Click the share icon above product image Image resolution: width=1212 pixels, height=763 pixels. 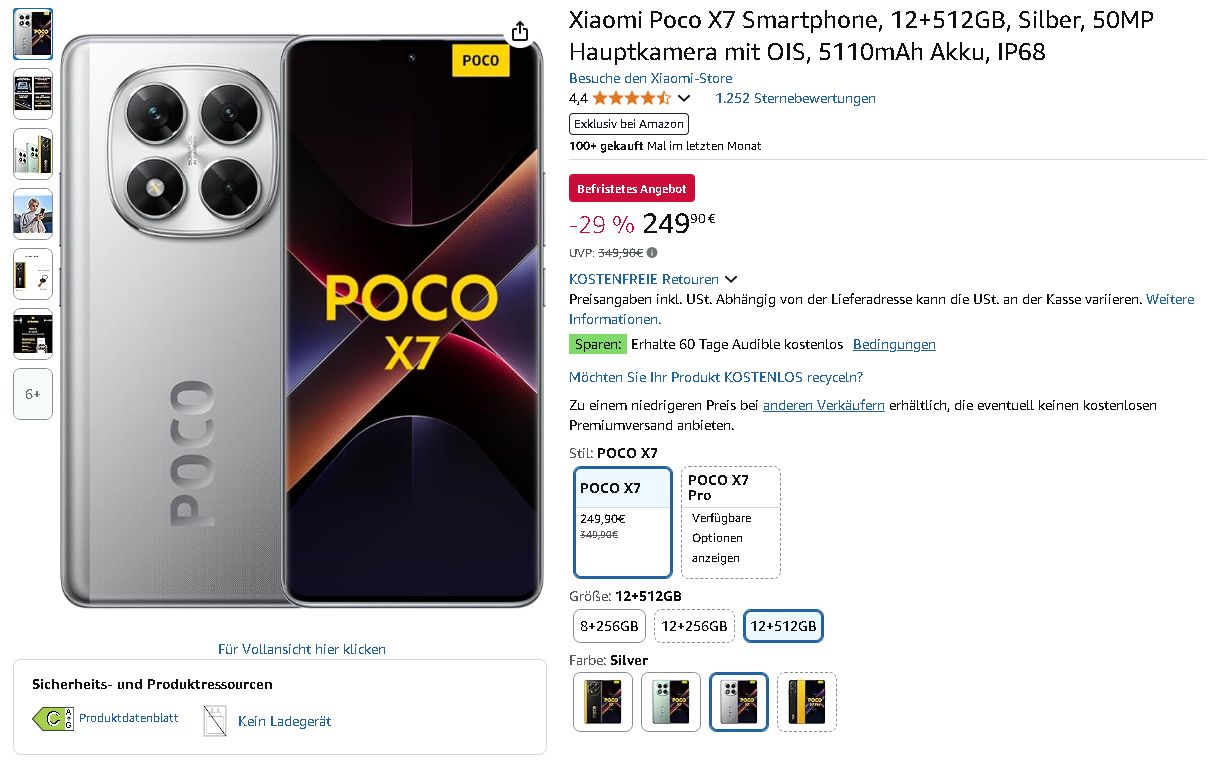pyautogui.click(x=519, y=32)
